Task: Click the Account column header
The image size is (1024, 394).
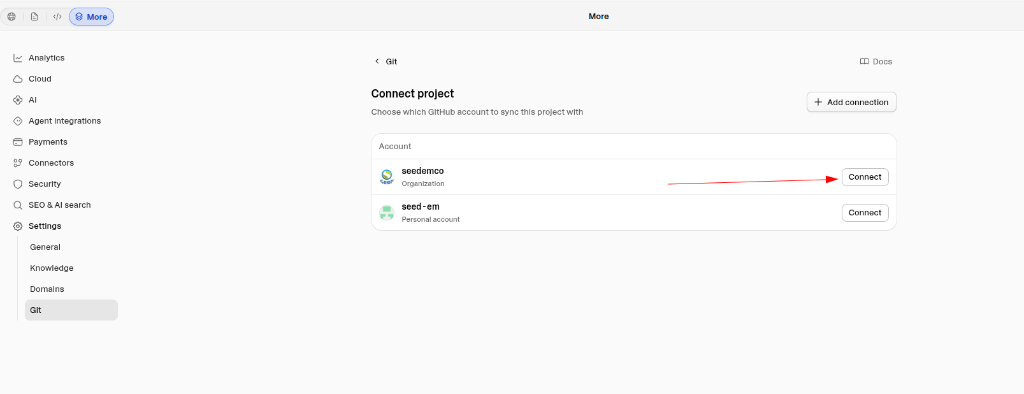Action: click(x=395, y=146)
